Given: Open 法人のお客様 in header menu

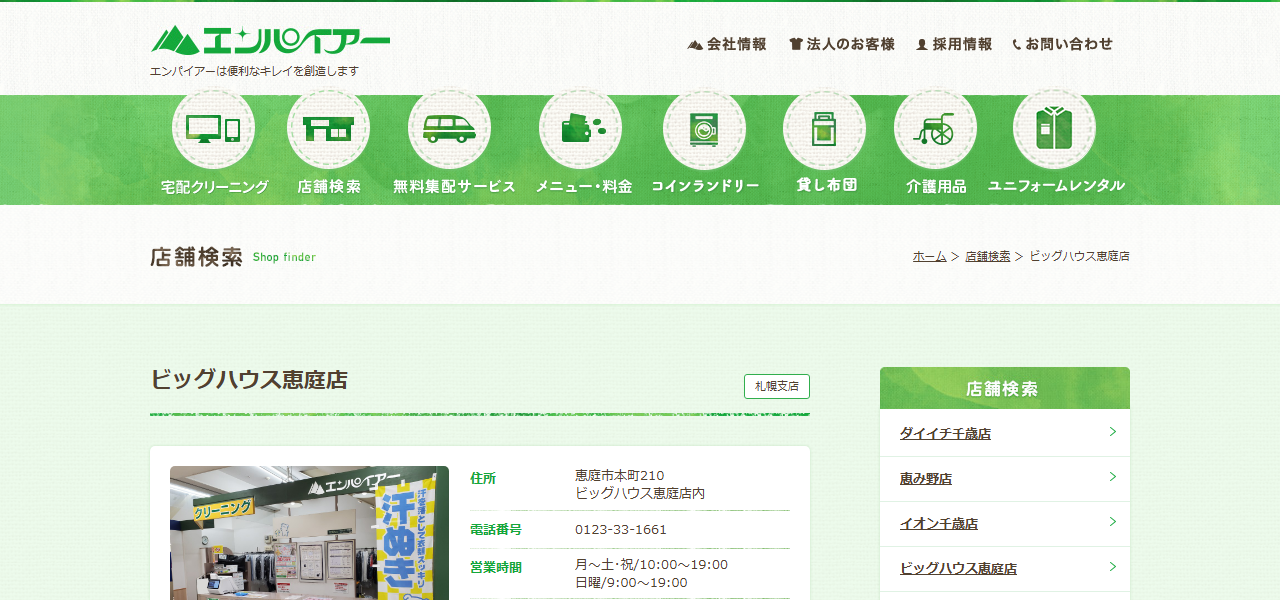Looking at the screenshot, I should (x=851, y=44).
